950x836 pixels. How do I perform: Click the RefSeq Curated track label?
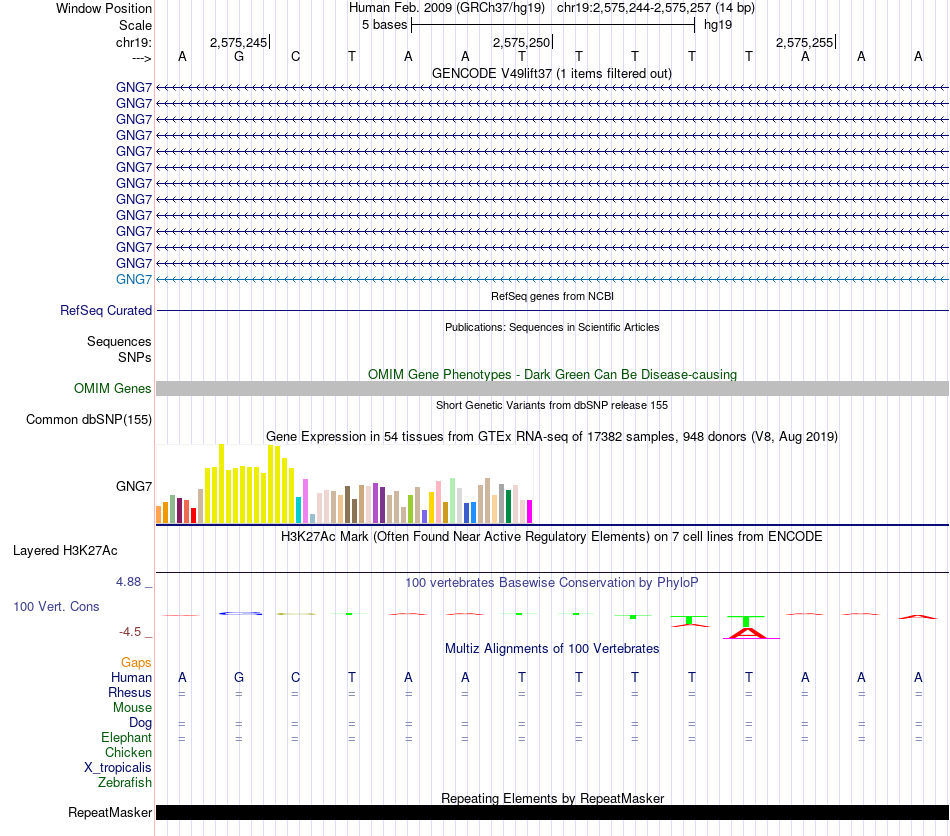[106, 310]
